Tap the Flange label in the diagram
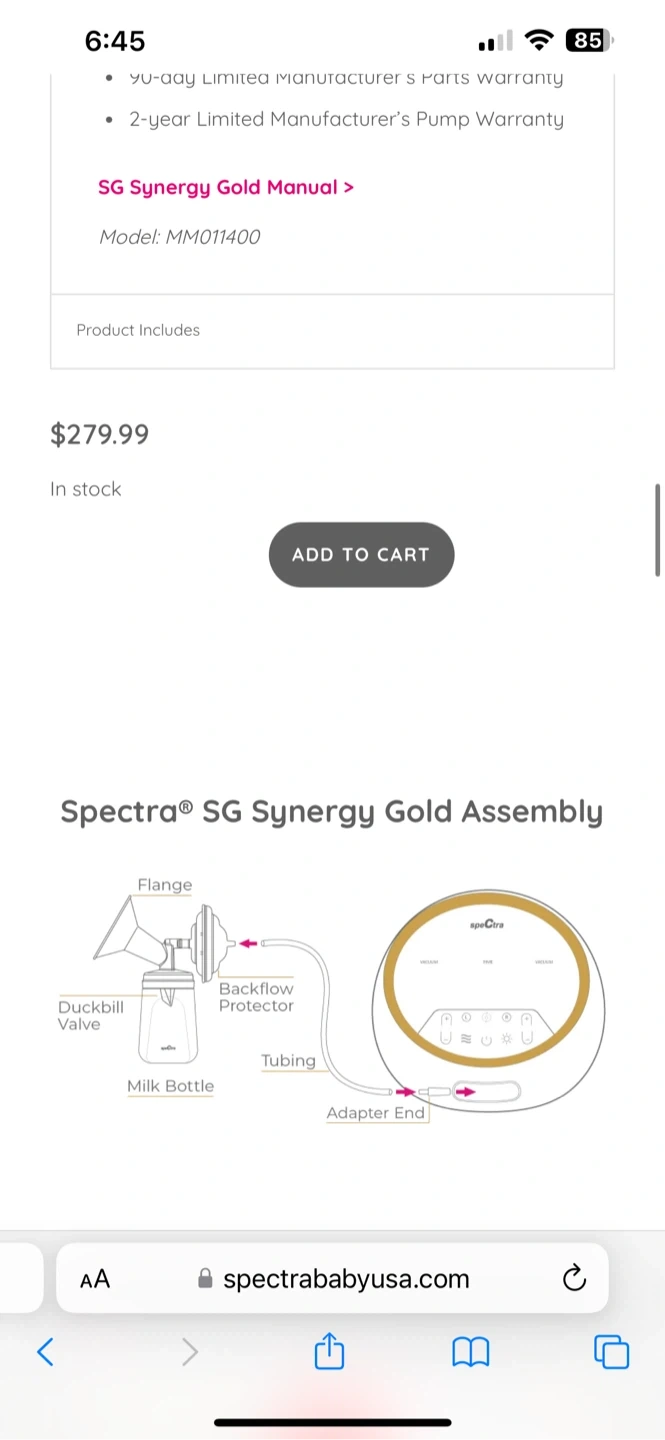The height and width of the screenshot is (1440, 665). point(165,885)
